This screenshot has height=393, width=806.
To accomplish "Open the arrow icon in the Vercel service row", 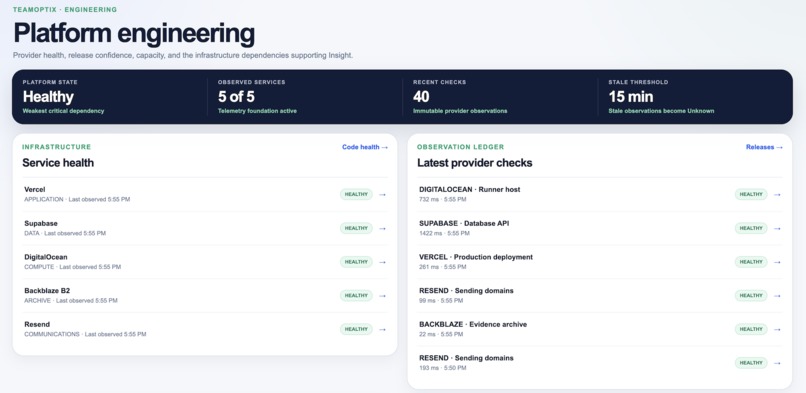I will (382, 195).
